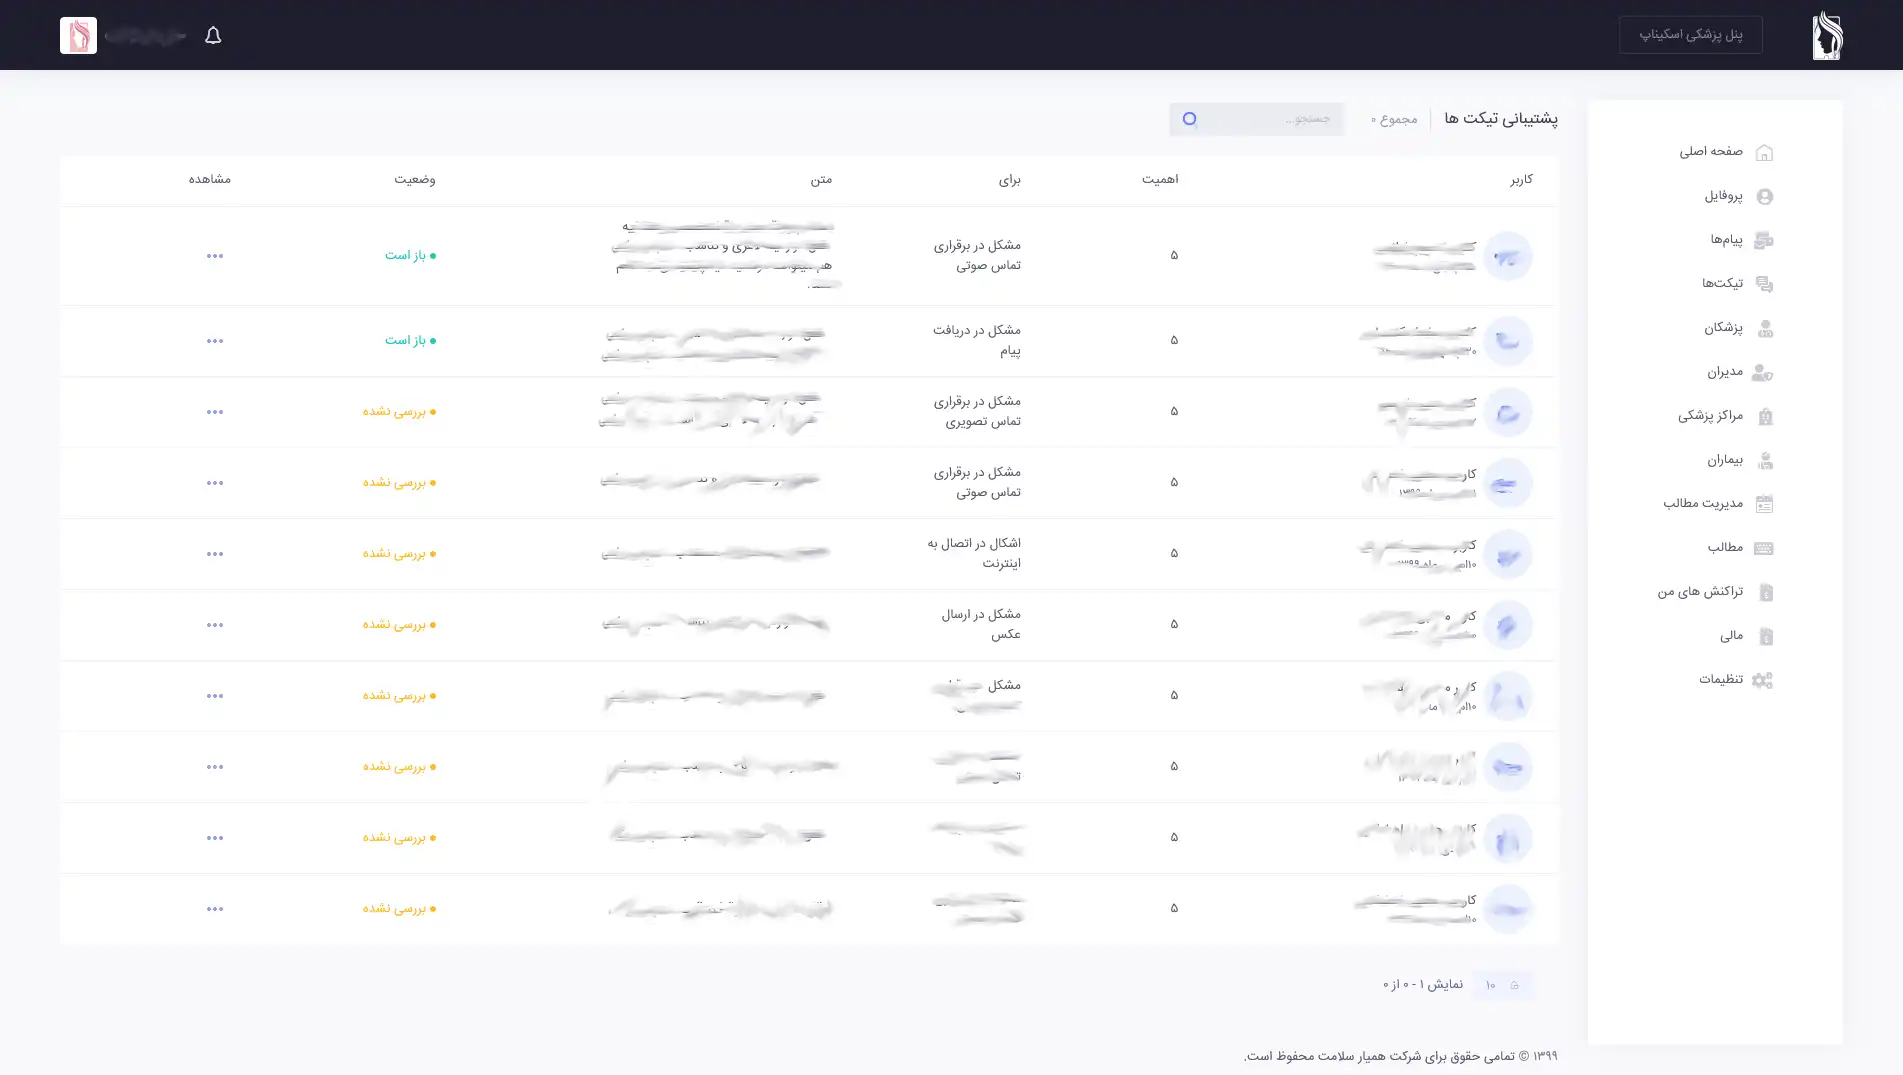Click the وضعیت column header

[x=414, y=180]
